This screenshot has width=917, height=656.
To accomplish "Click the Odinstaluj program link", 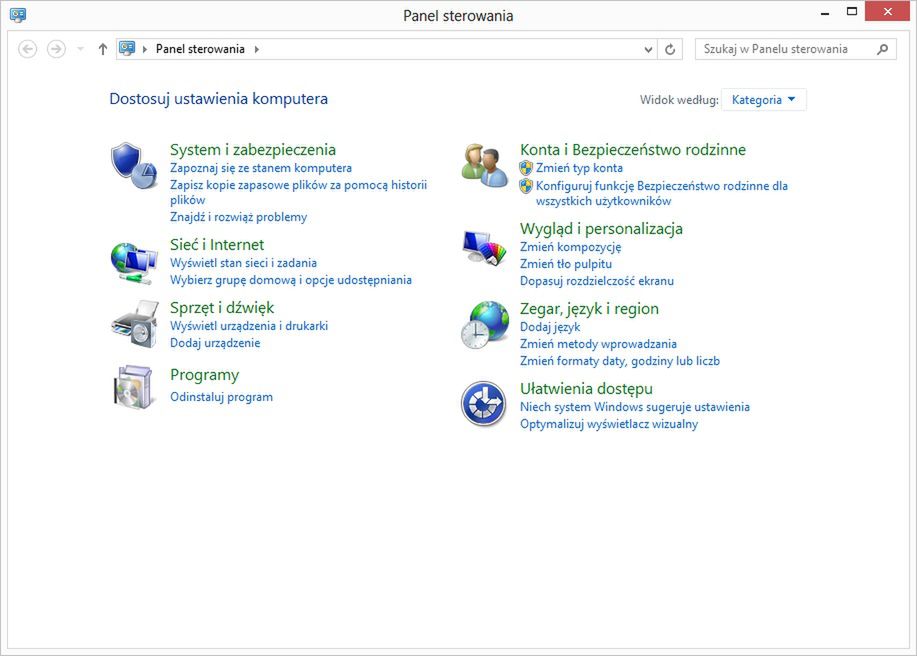I will click(221, 397).
